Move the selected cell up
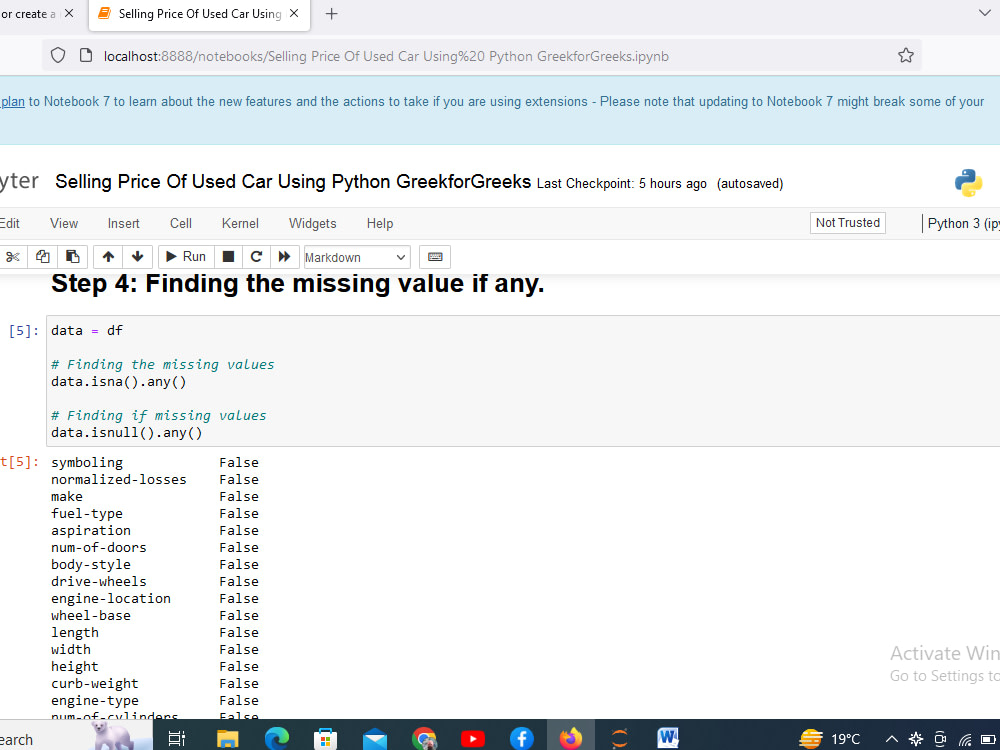Viewport: 1000px width, 750px height. (108, 257)
